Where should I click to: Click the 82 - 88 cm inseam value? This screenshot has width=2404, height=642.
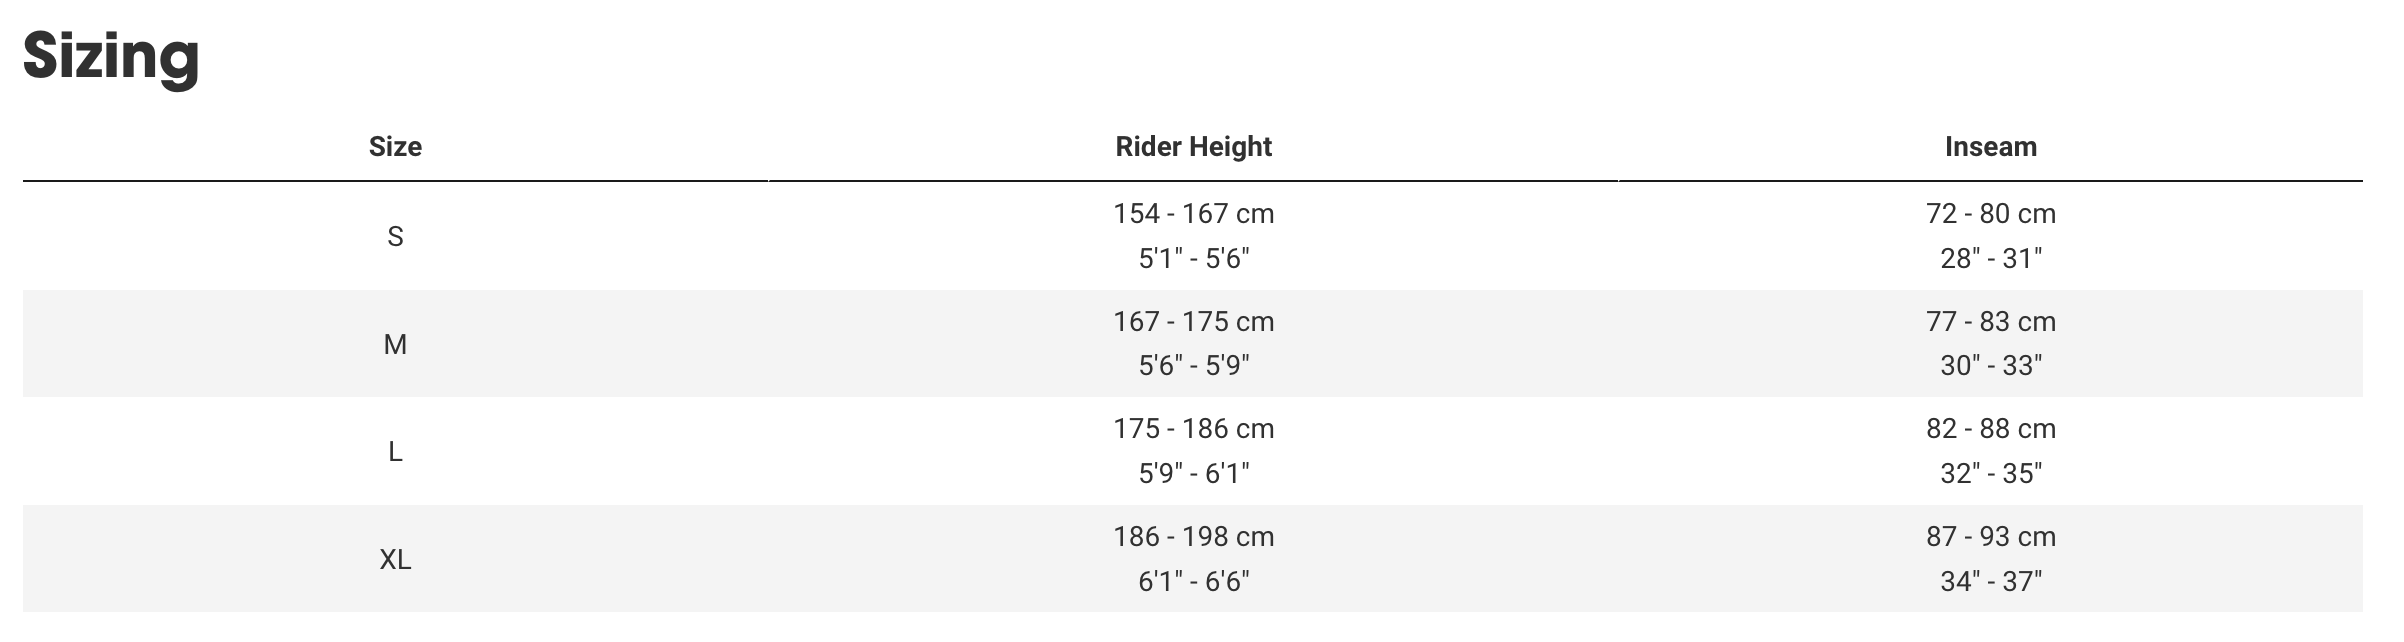(x=1990, y=429)
